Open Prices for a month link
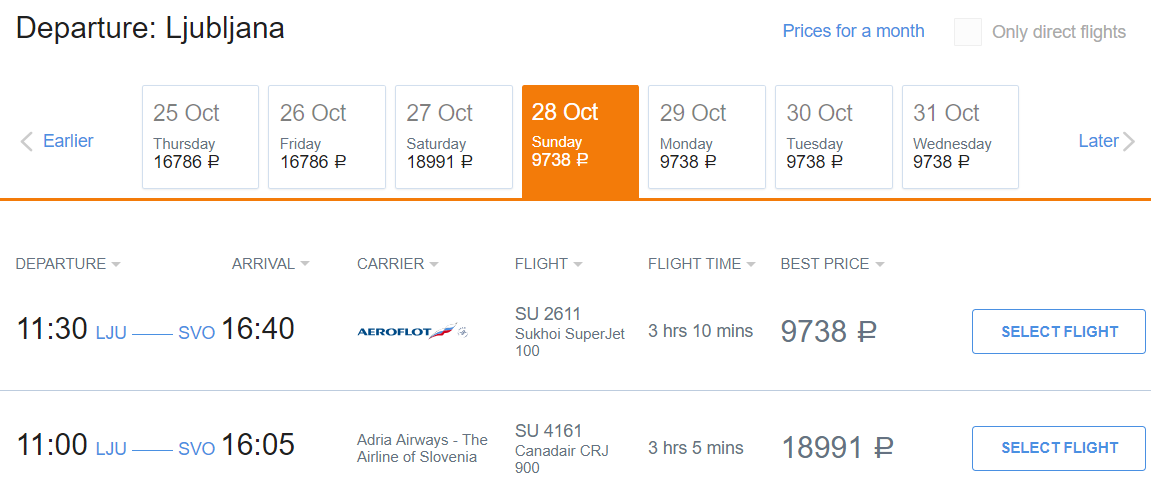The width and height of the screenshot is (1151, 480). click(x=853, y=31)
